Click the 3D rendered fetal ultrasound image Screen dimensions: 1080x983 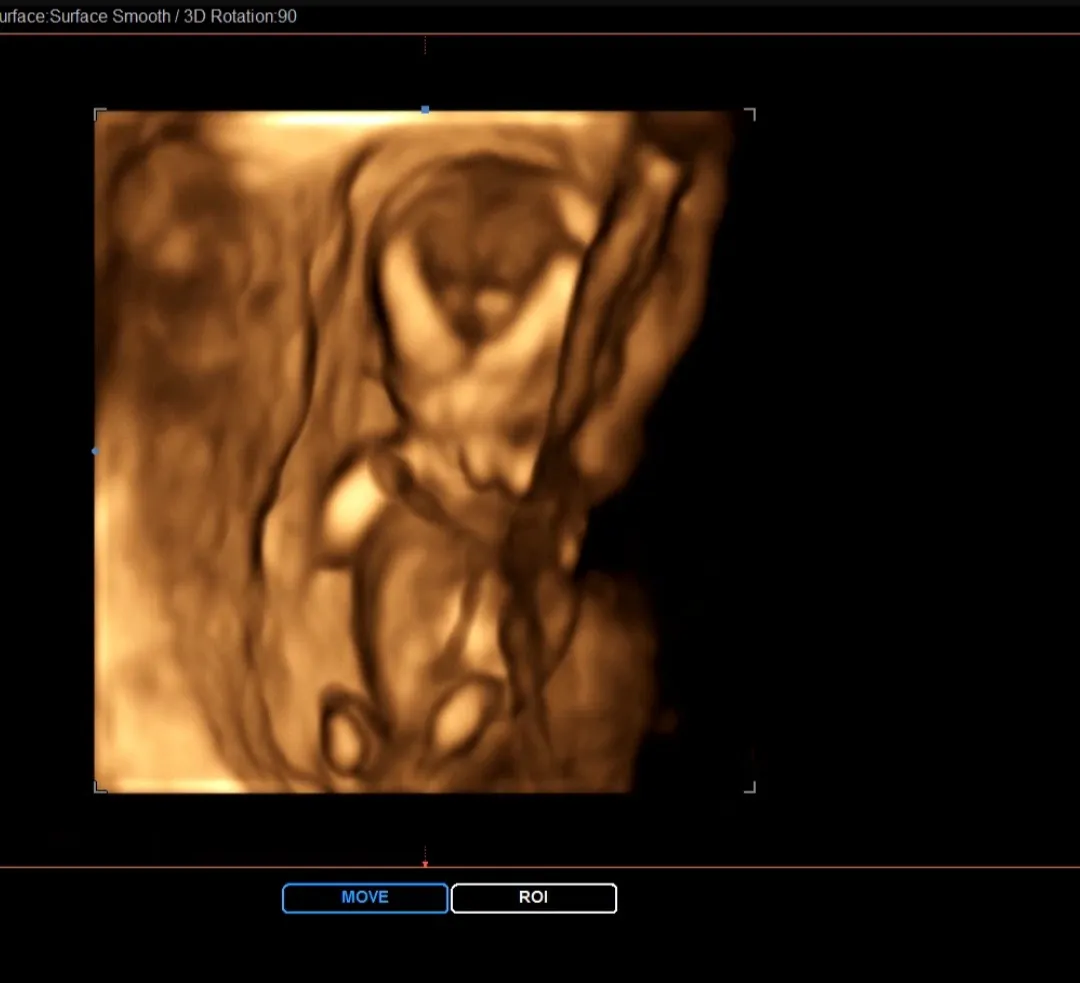click(413, 451)
